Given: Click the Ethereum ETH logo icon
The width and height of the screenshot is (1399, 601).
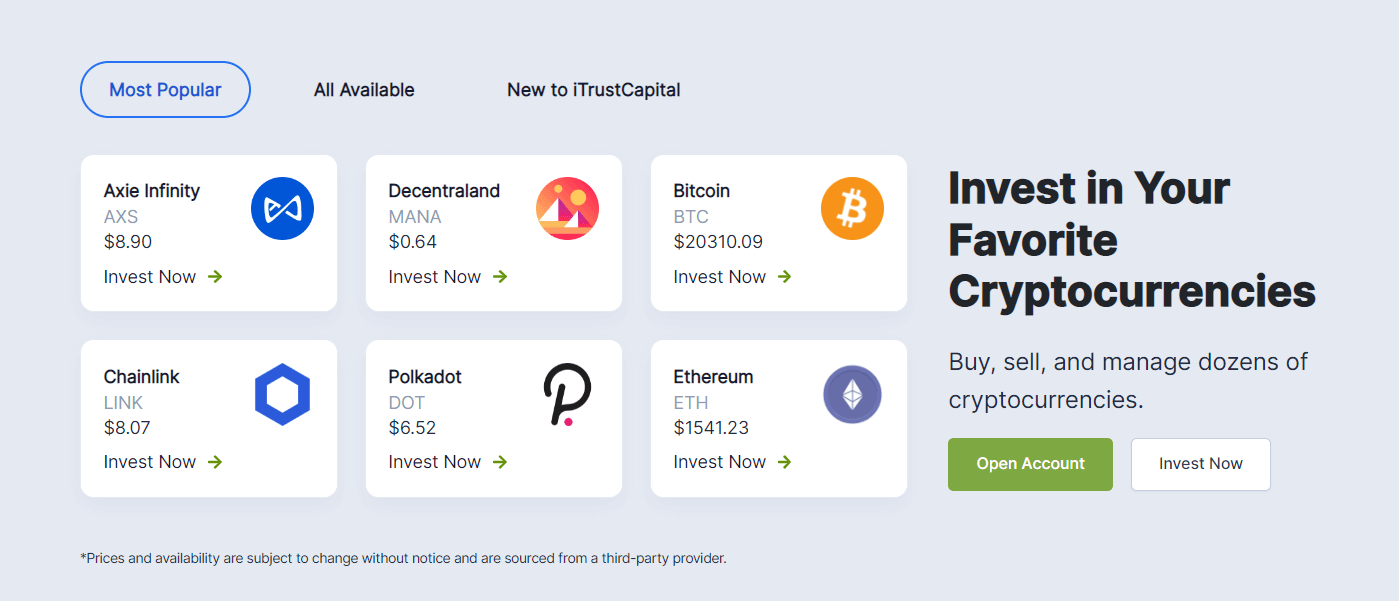Looking at the screenshot, I should click(852, 394).
